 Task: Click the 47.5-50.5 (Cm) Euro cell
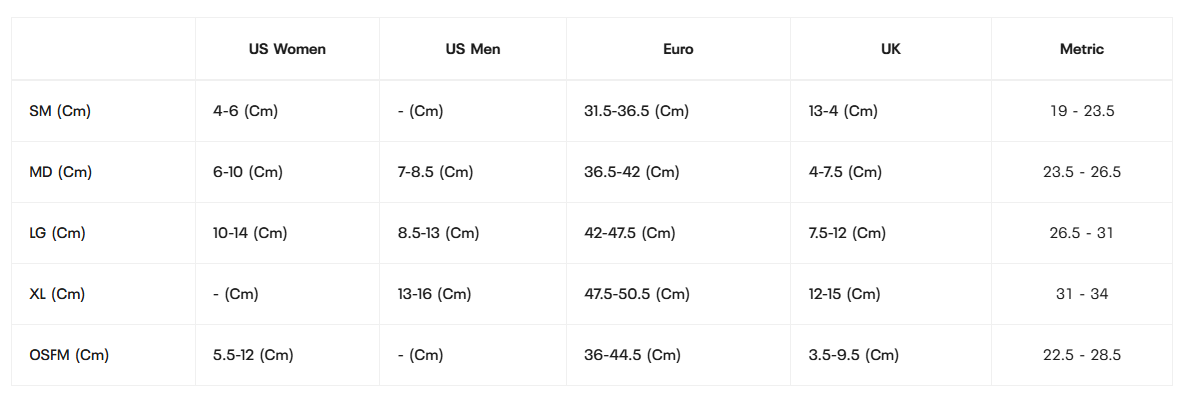tap(637, 294)
